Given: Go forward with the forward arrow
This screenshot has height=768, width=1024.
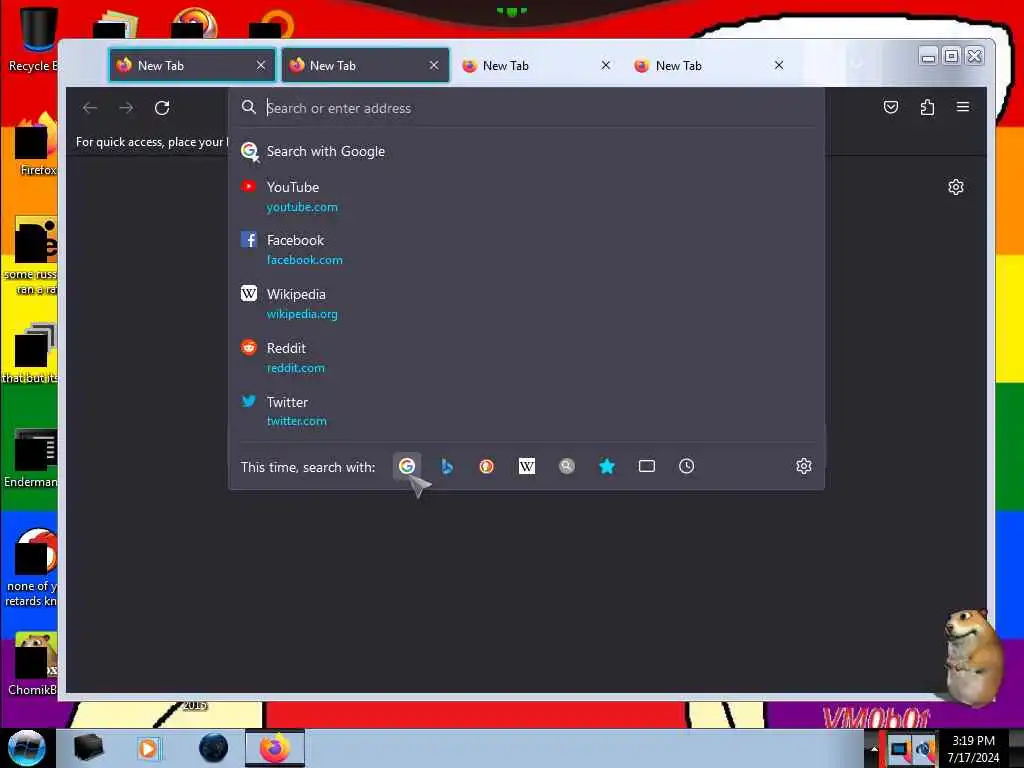Looking at the screenshot, I should point(126,108).
